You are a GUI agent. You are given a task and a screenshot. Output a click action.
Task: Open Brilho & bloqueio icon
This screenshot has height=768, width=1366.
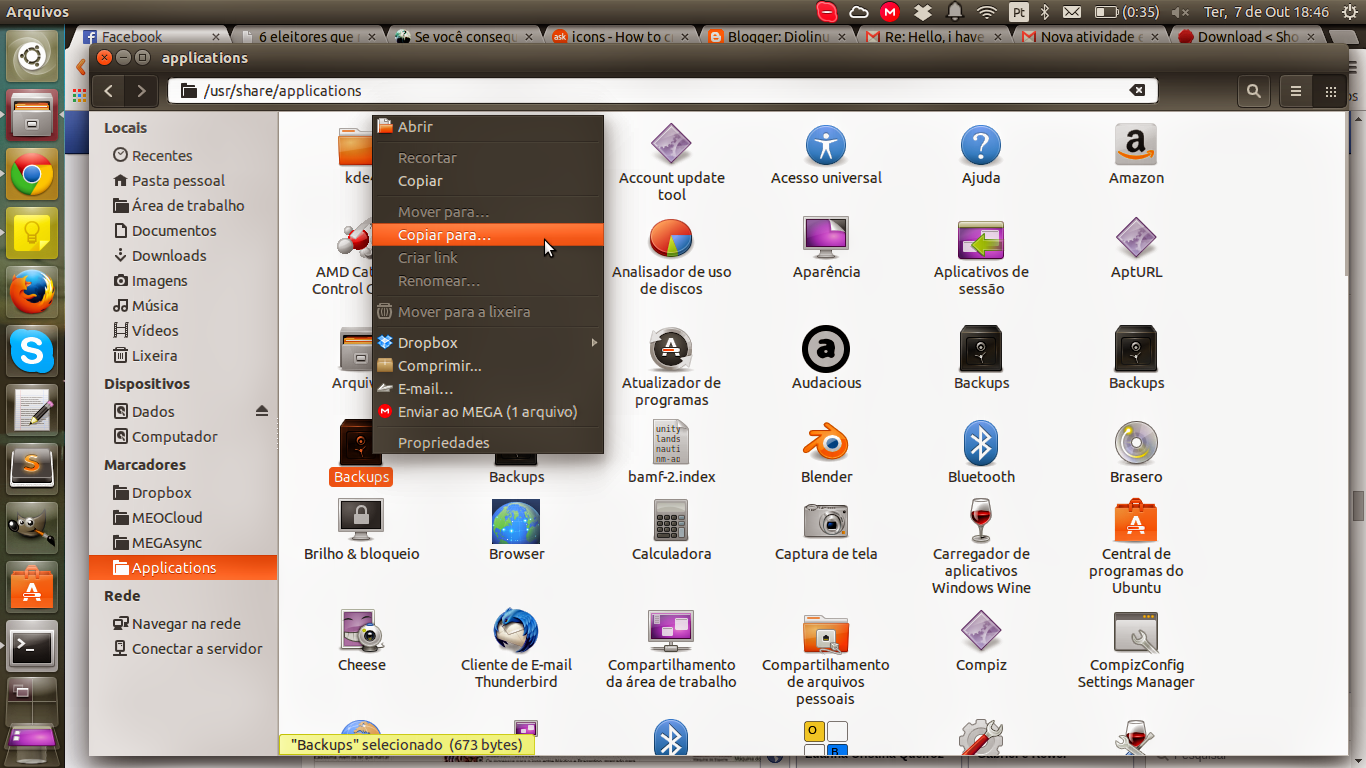pyautogui.click(x=361, y=520)
